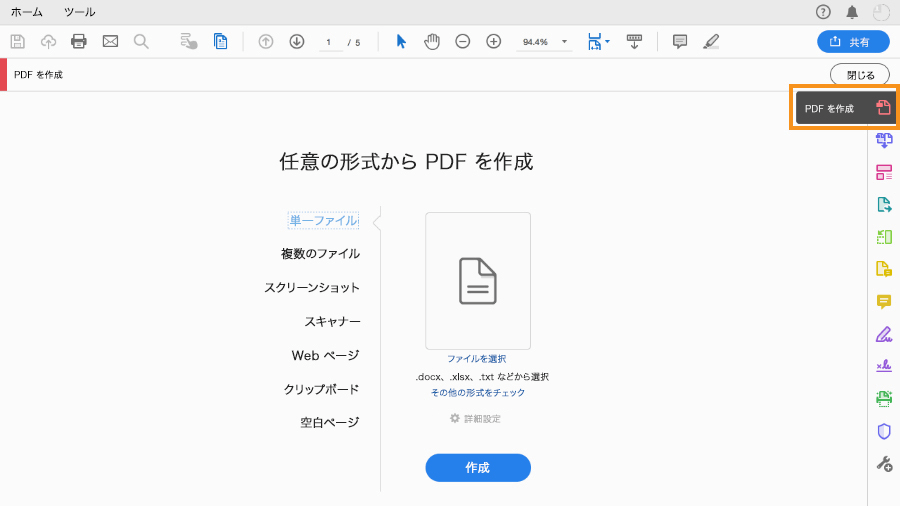
Task: Open the green scan printer sidebar icon
Action: pyautogui.click(x=884, y=398)
